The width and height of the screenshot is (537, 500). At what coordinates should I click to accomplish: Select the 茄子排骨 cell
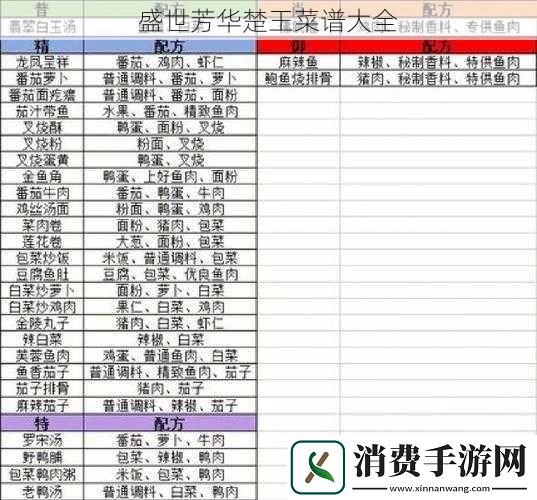[42, 388]
